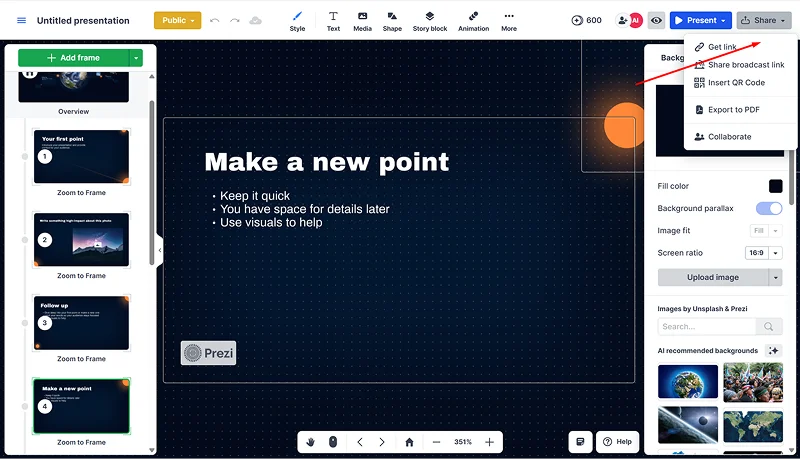Expand the Add frame dropdown arrow
Screen dimensions: 800x459
136,58
